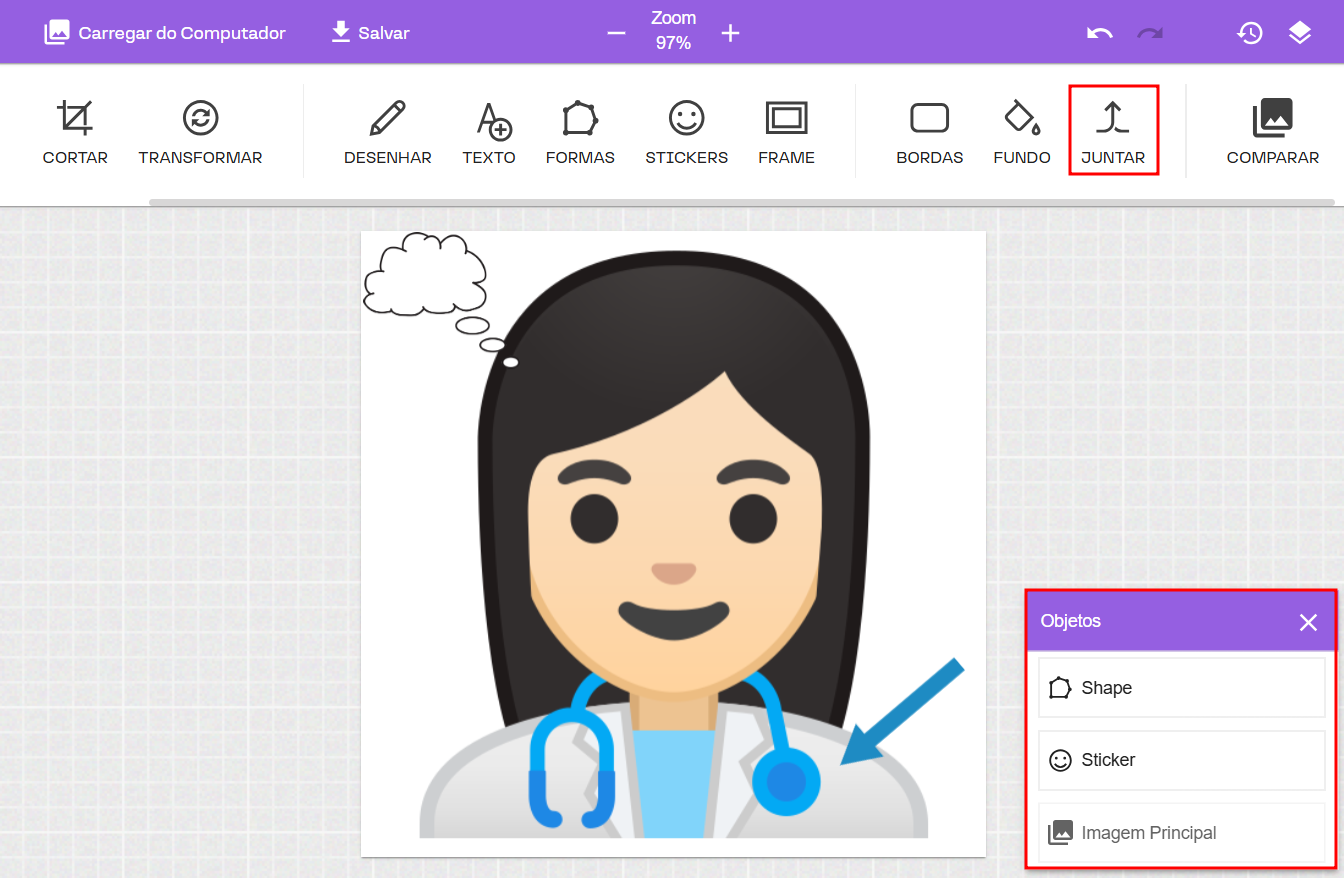Select the Formas shapes tool

click(x=580, y=132)
